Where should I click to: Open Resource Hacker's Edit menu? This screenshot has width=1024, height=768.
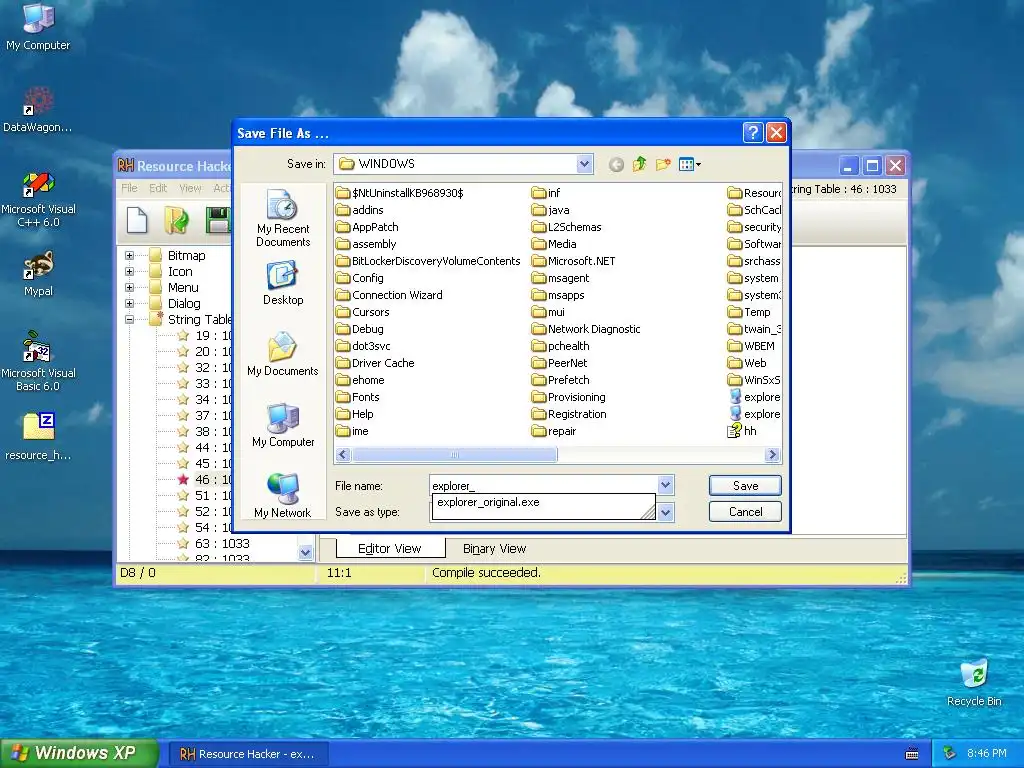[158, 188]
